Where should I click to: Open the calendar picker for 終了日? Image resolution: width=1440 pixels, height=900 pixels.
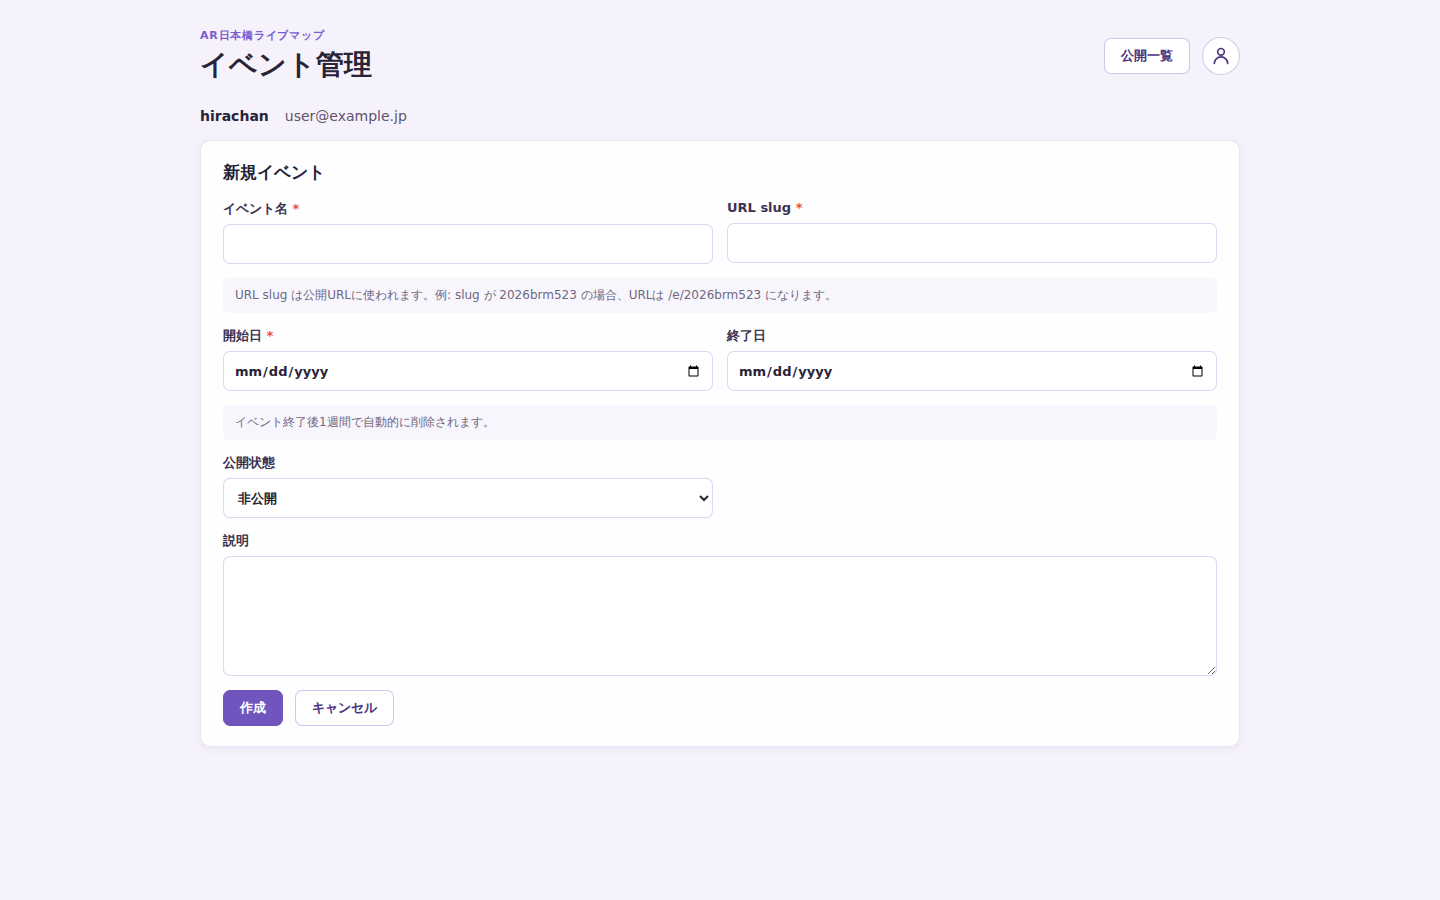(1197, 371)
